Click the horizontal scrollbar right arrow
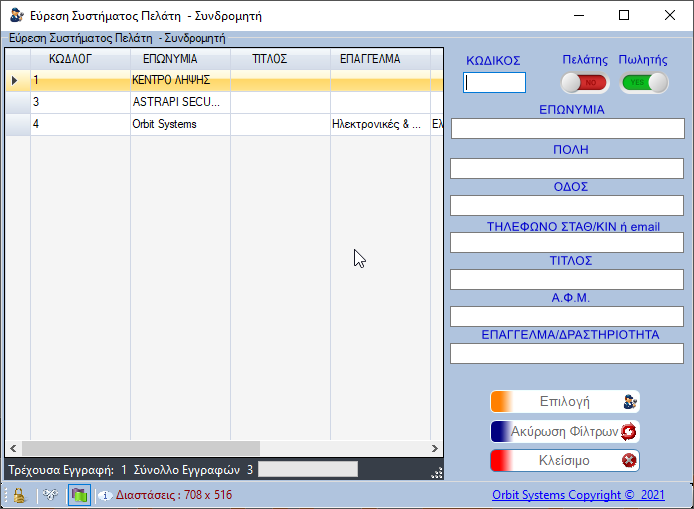 434,448
